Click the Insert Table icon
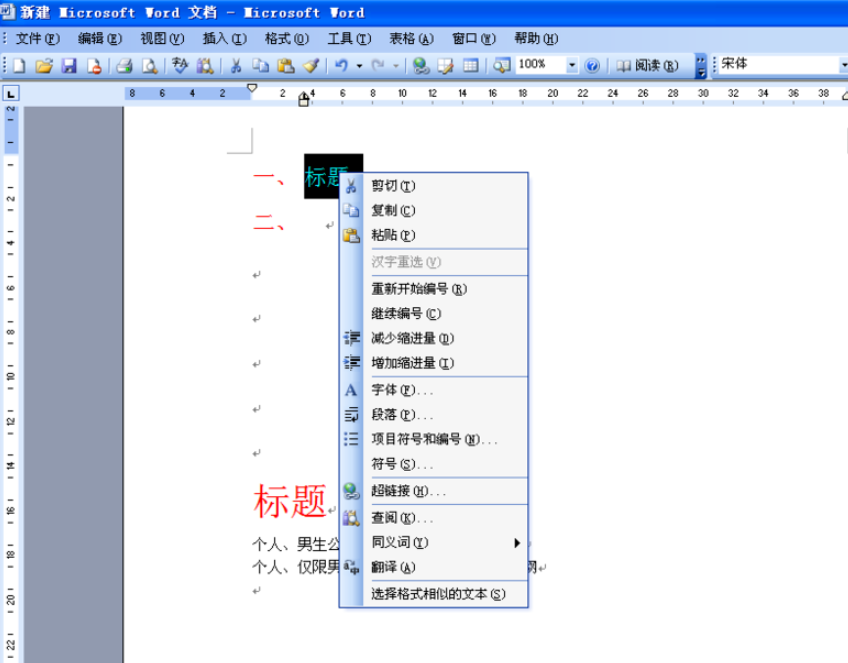The width and height of the screenshot is (848, 663). click(x=471, y=66)
